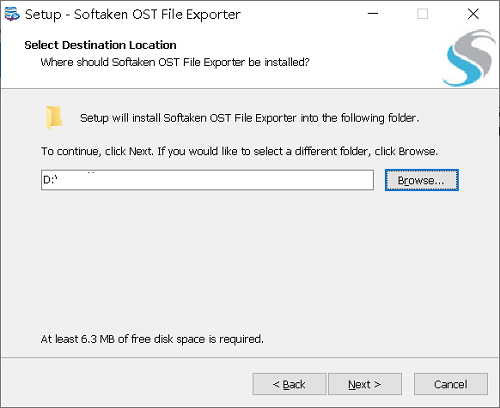
Task: Open the Browse folder dialog
Action: point(422,180)
